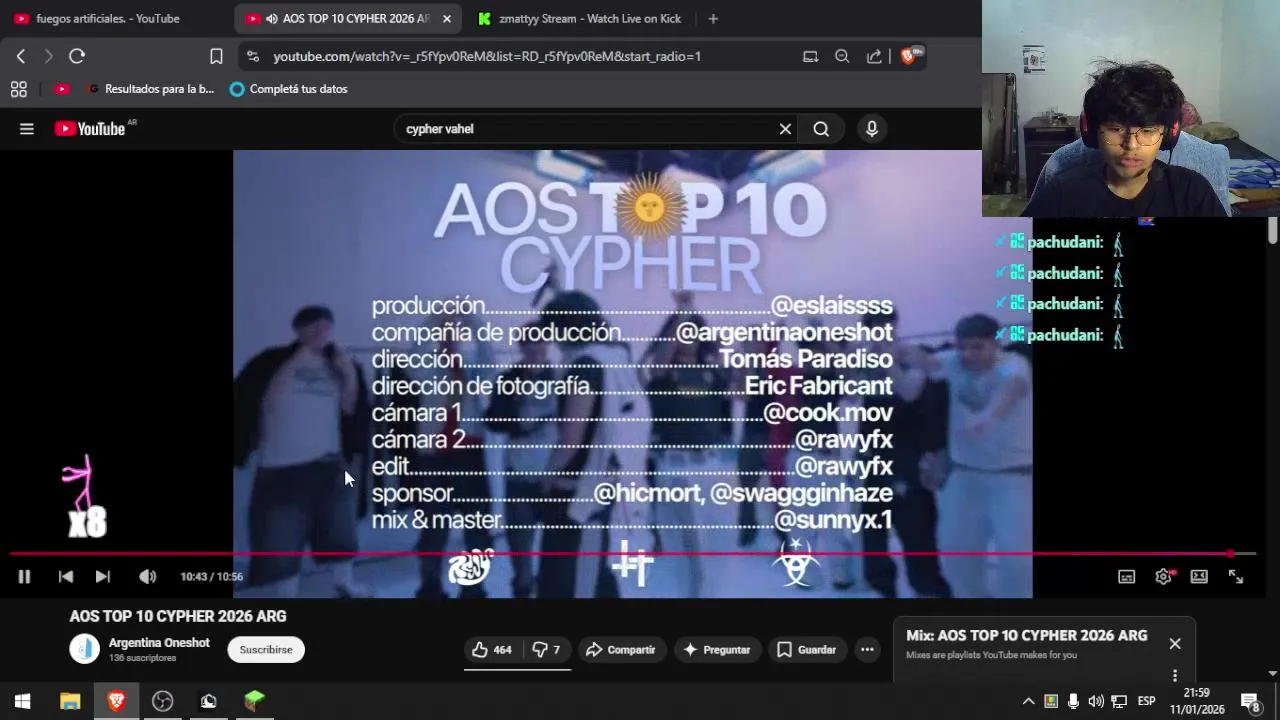Open OBS Studio from the taskbar
The image size is (1280, 720).
tap(162, 701)
